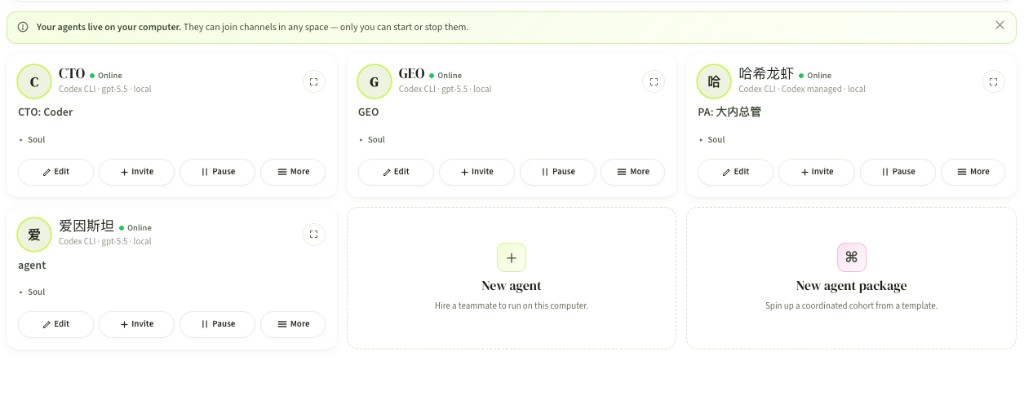
Task: Expand the CTO agent card fullscreen
Action: (314, 82)
